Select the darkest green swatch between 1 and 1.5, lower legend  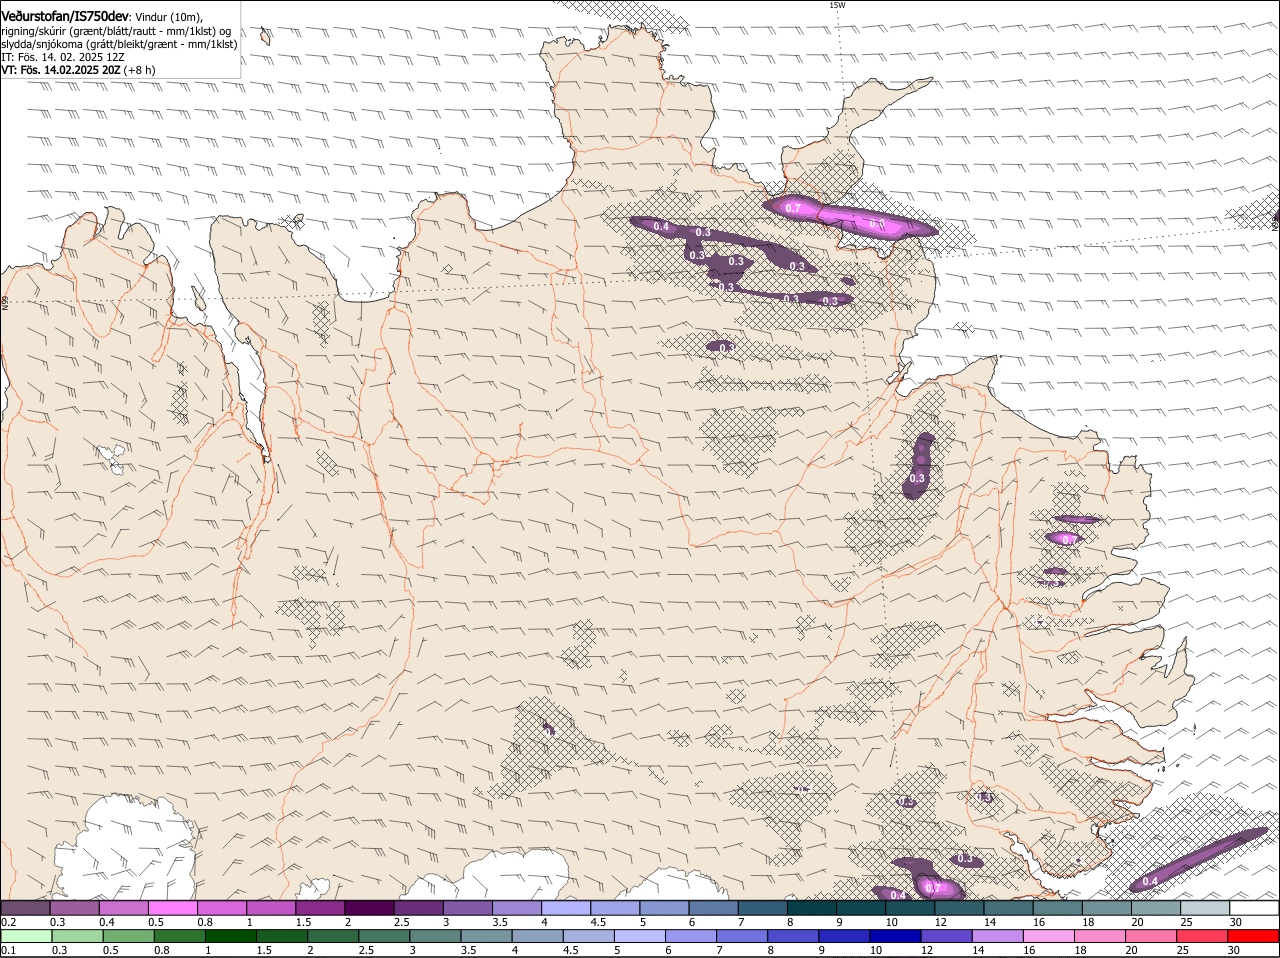coord(231,937)
